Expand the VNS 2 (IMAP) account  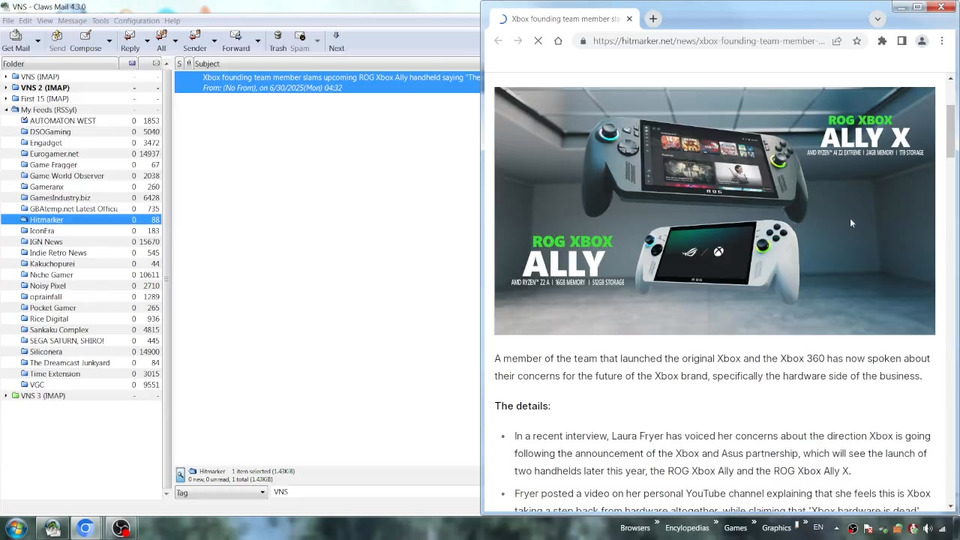click(6, 88)
